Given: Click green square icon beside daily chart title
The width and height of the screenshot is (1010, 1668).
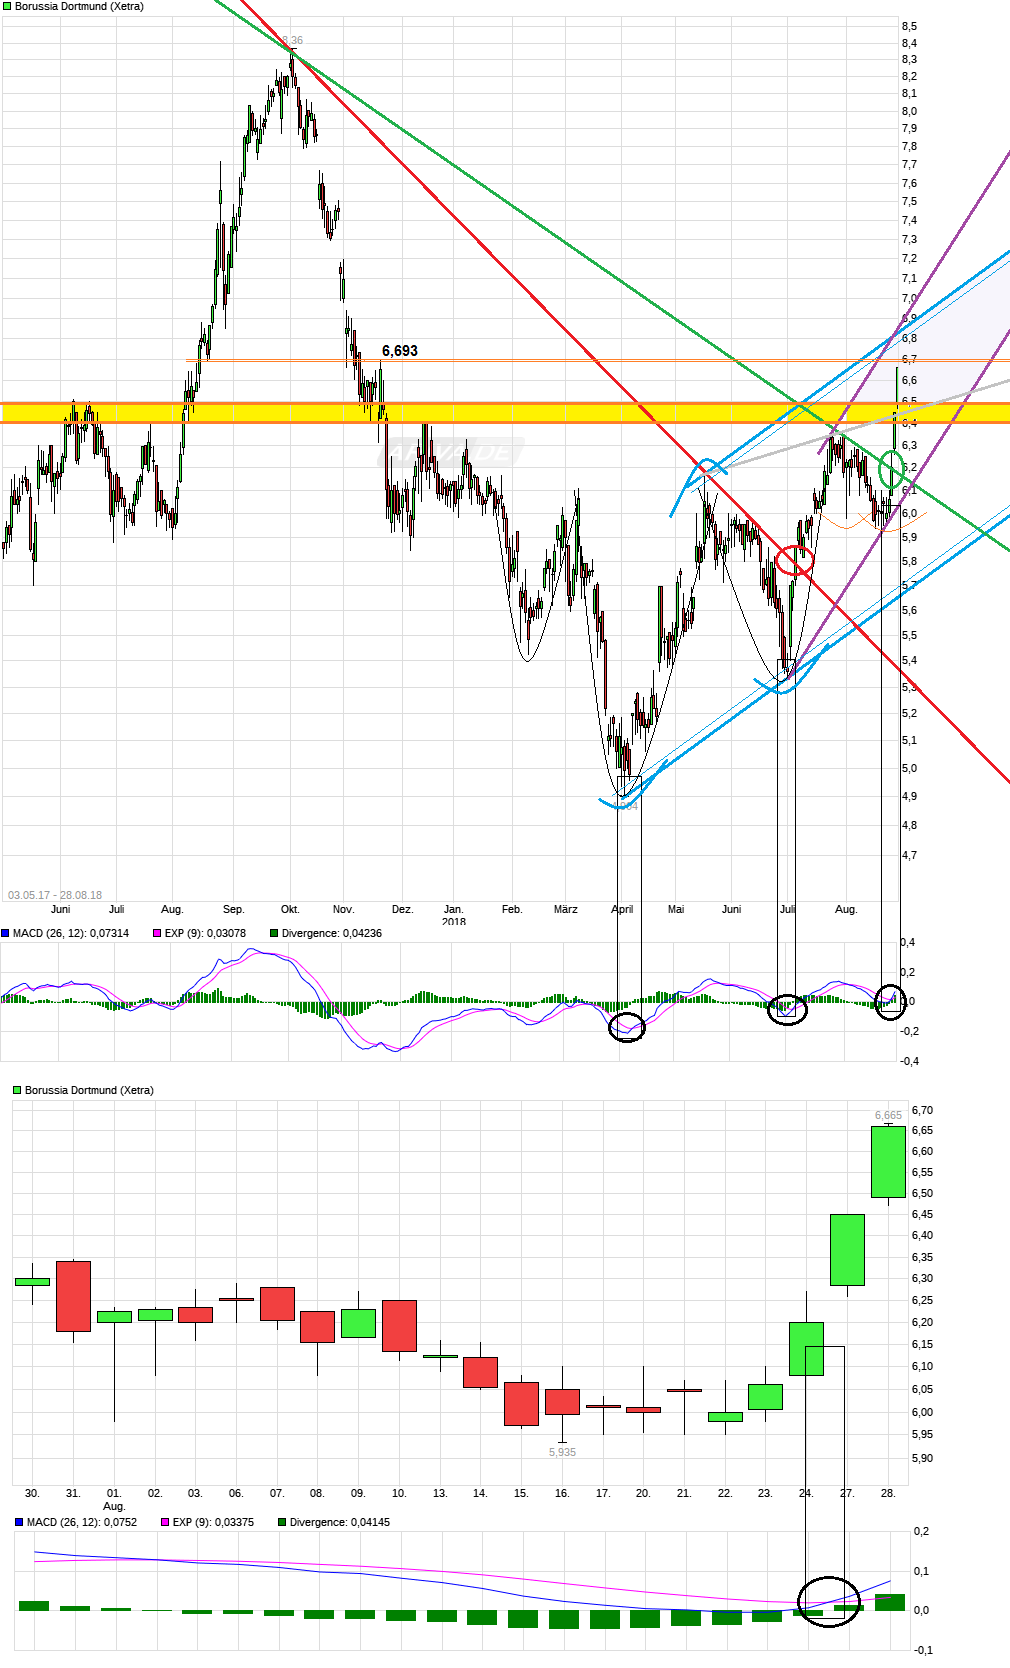Looking at the screenshot, I should pyautogui.click(x=17, y=1090).
